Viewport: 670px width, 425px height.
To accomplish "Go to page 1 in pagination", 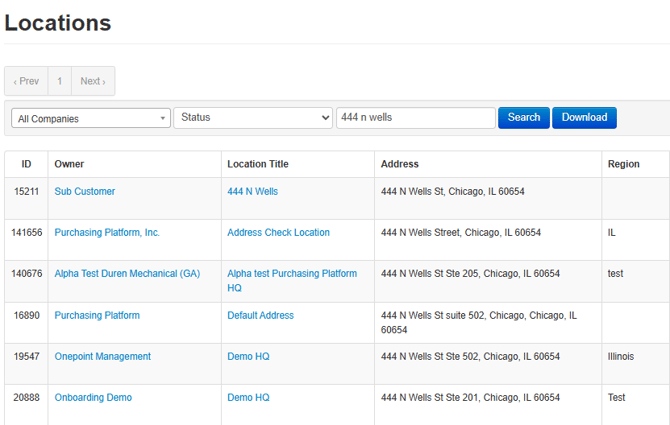I will tap(59, 81).
